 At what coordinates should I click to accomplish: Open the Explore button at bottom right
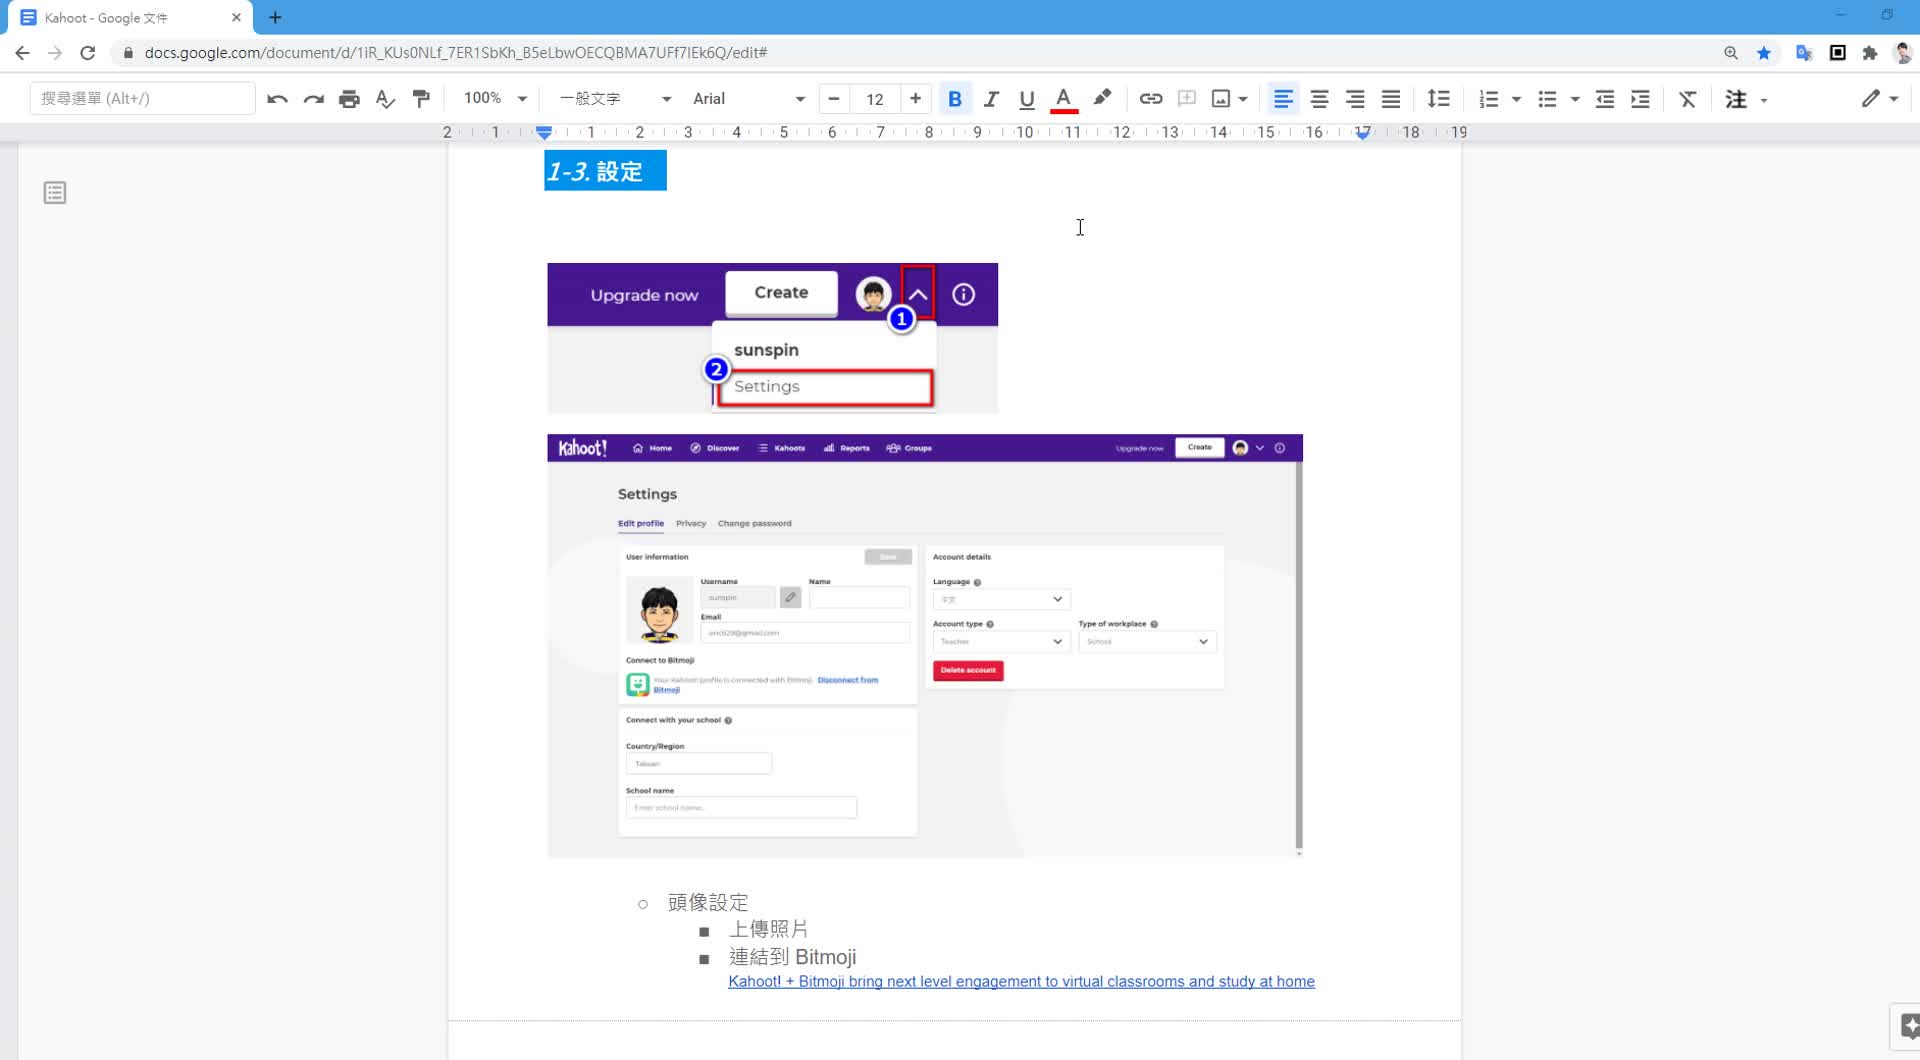click(x=1909, y=1027)
